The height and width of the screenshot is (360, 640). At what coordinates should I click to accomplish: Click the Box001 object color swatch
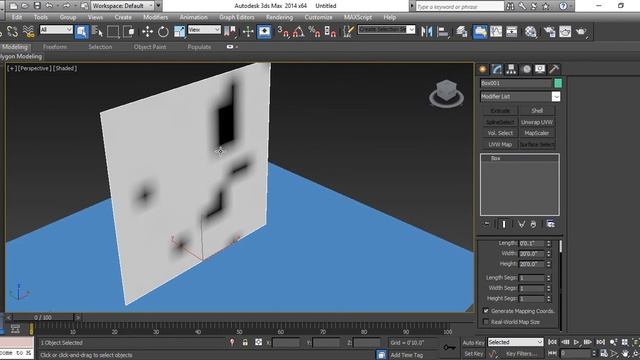[x=558, y=83]
